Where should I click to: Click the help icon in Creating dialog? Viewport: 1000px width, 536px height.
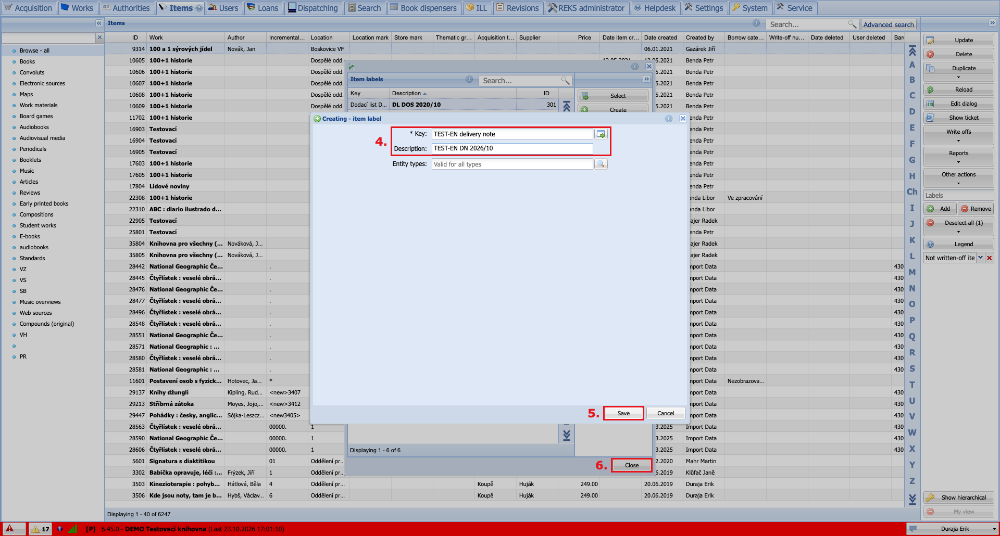point(668,119)
